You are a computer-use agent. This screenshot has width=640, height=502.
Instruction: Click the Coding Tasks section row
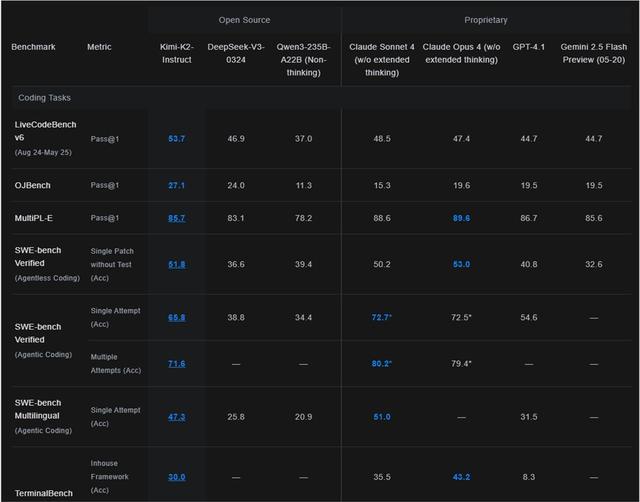[45, 98]
